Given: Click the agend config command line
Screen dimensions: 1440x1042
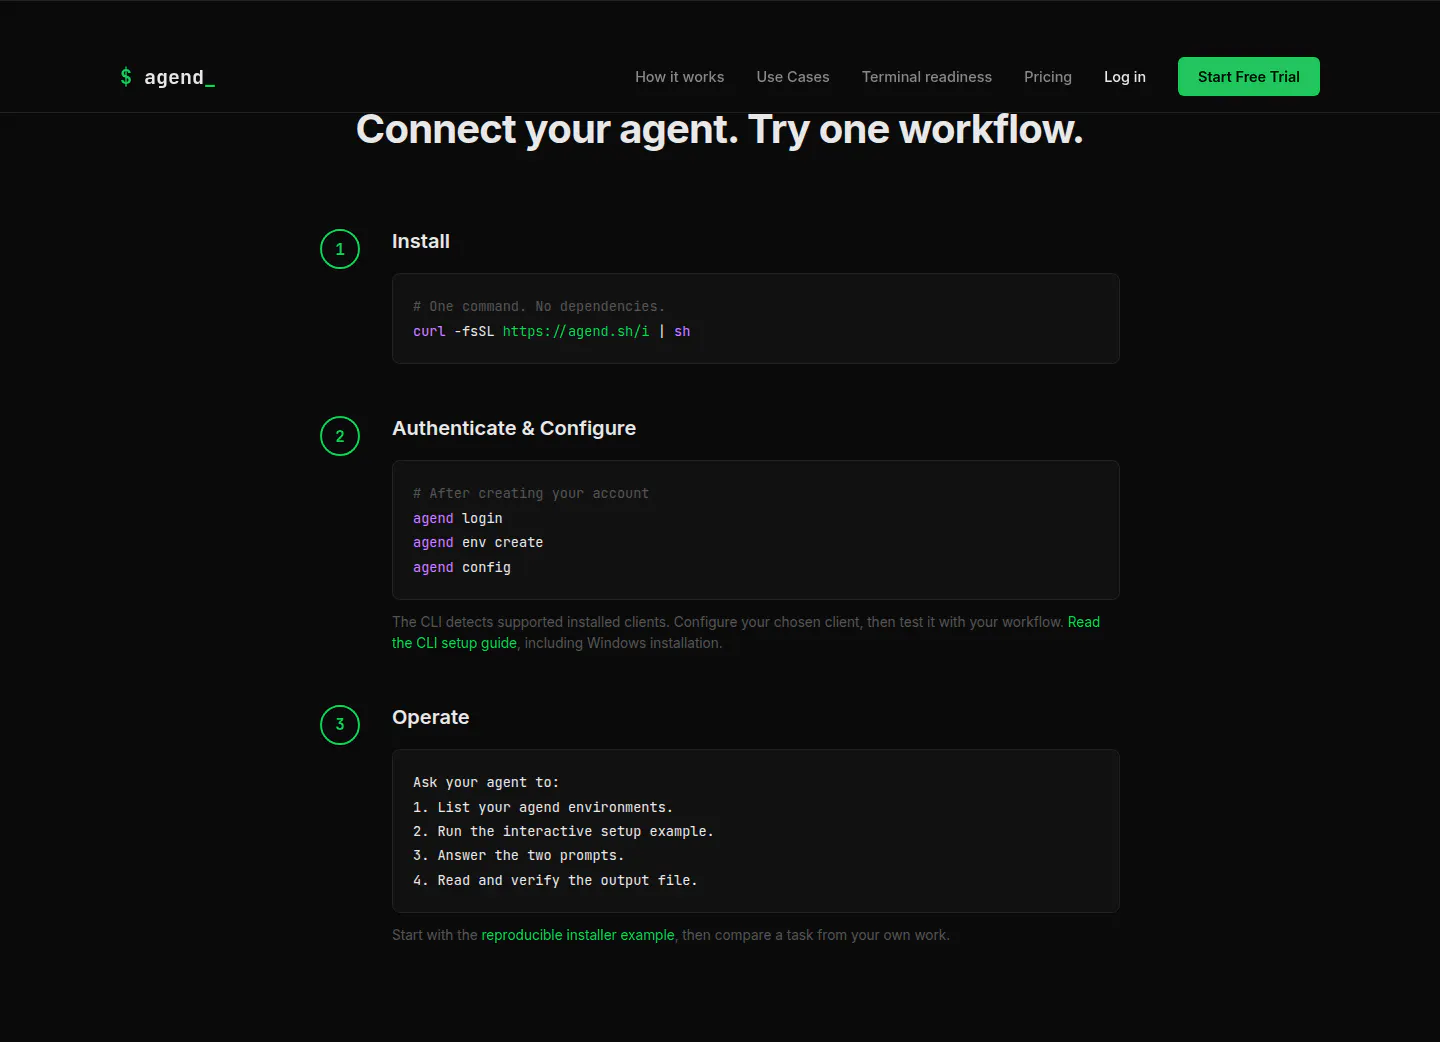Looking at the screenshot, I should 462,567.
